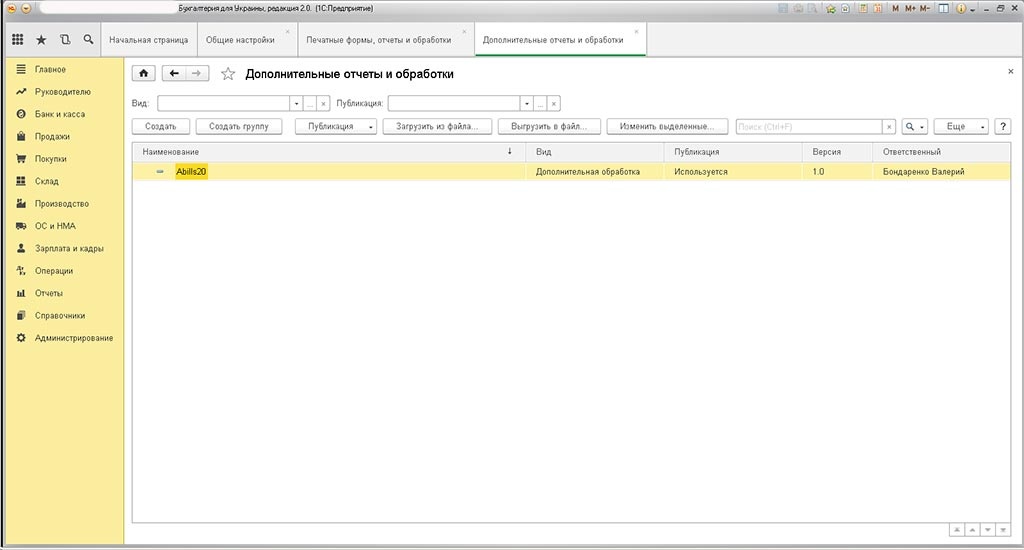This screenshot has height=550, width=1024.
Task: Select Администрирование in the left sidebar
Action: pyautogui.click(x=73, y=338)
